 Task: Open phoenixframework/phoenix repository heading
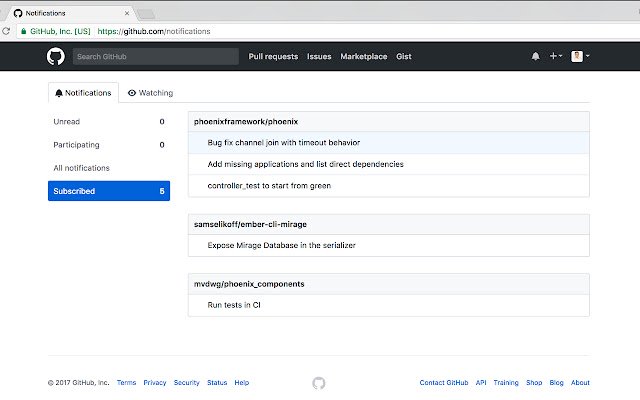[246, 122]
